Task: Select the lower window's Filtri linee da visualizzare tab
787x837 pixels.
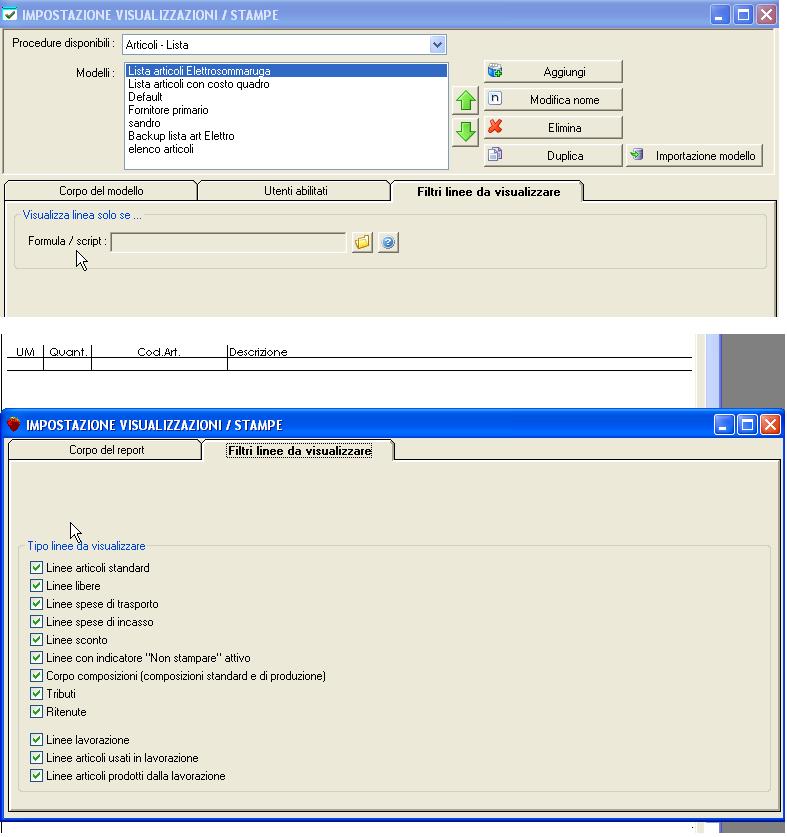Action: coord(299,451)
